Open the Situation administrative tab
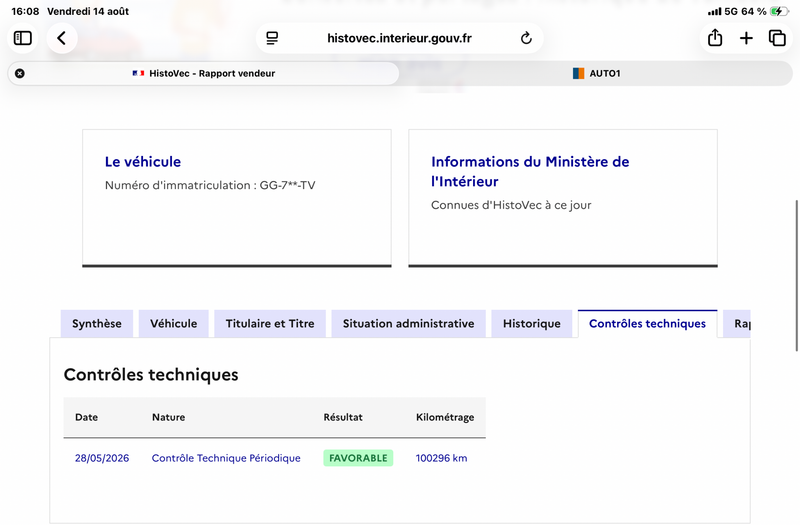 409,323
